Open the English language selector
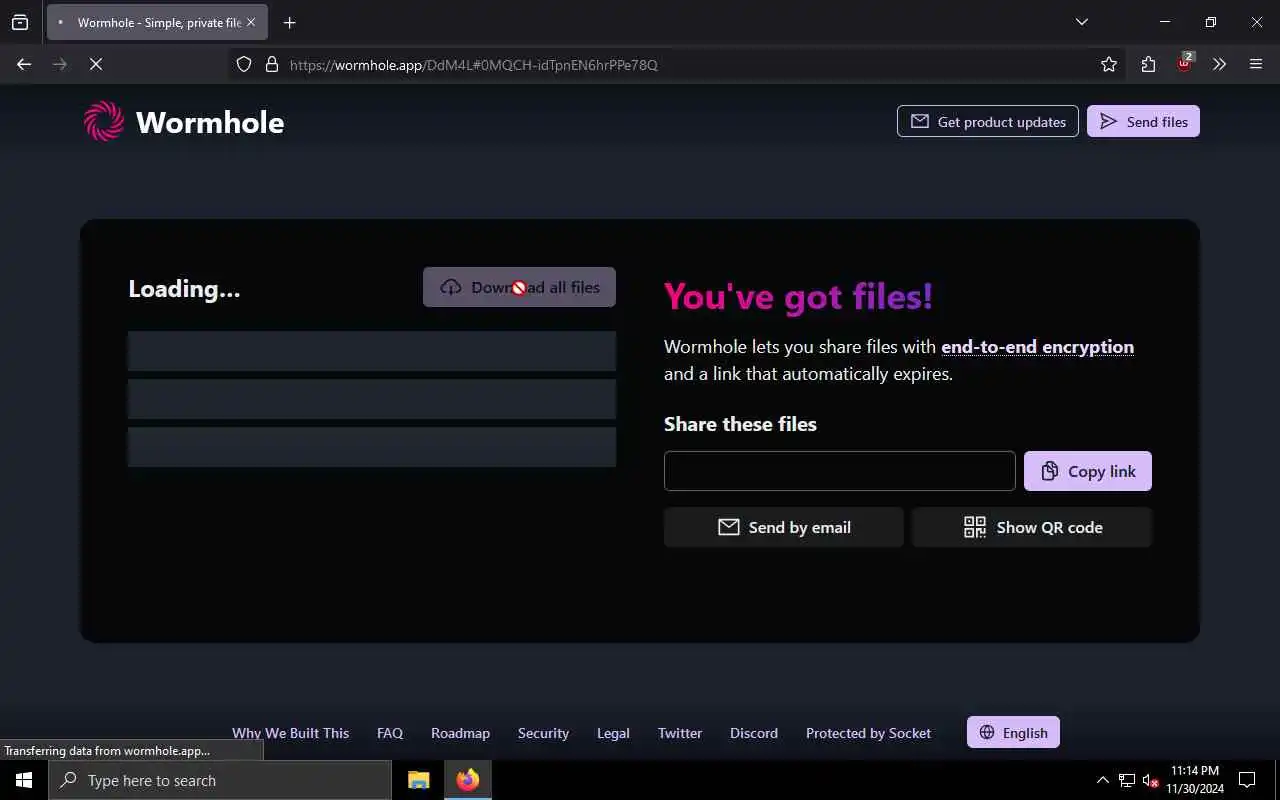 click(x=1013, y=732)
